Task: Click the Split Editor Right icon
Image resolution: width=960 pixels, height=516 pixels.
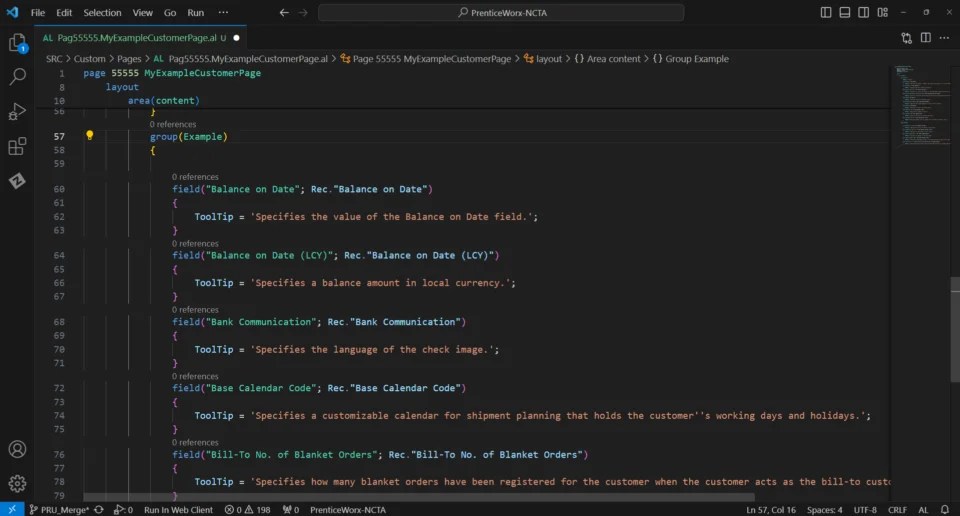Action: click(x=926, y=38)
